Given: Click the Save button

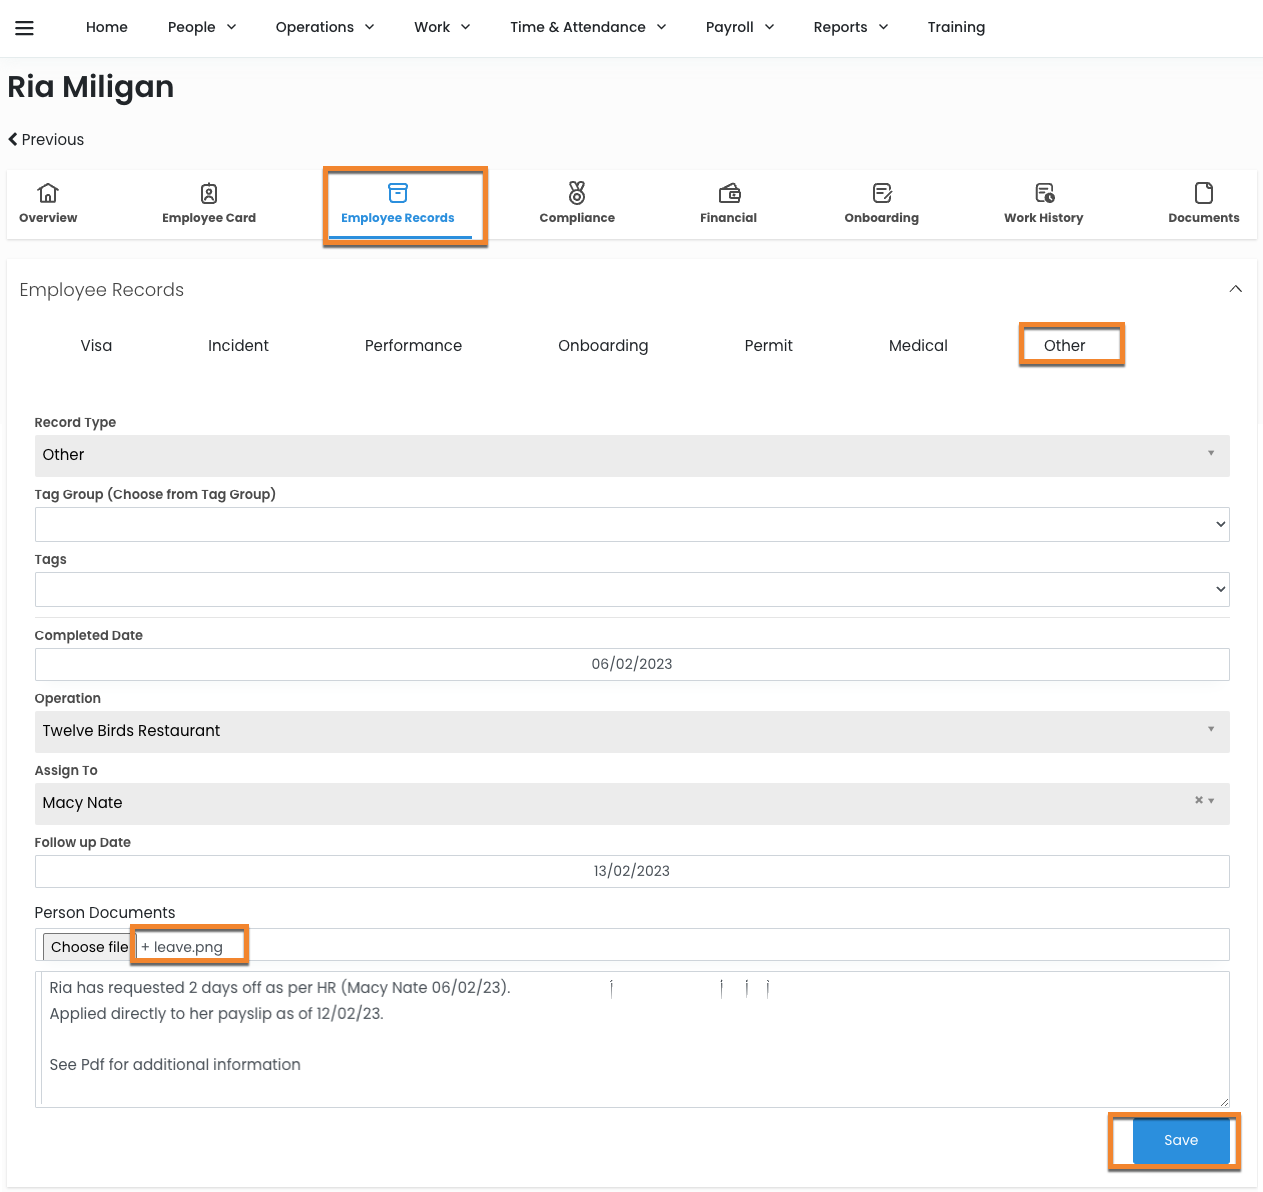Looking at the screenshot, I should (x=1180, y=1140).
